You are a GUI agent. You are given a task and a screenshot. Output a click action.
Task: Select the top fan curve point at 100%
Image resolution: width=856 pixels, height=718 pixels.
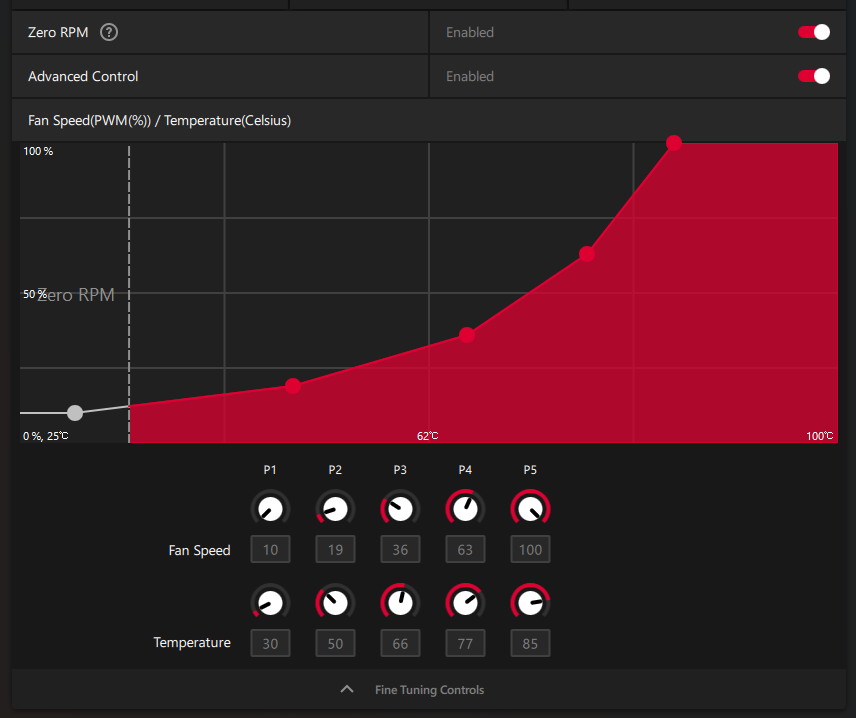pyautogui.click(x=674, y=143)
